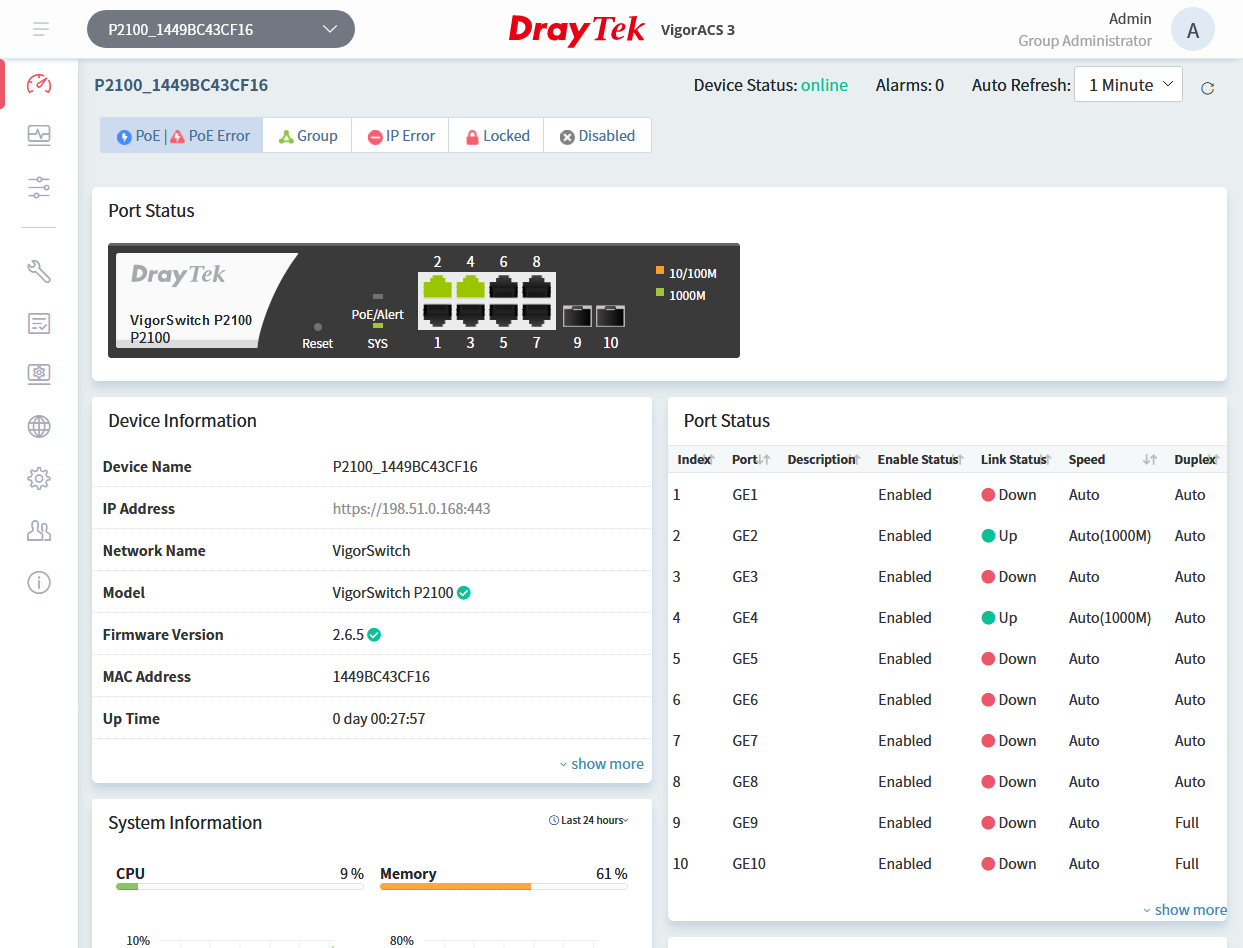Click show more under Device Information

tap(601, 764)
